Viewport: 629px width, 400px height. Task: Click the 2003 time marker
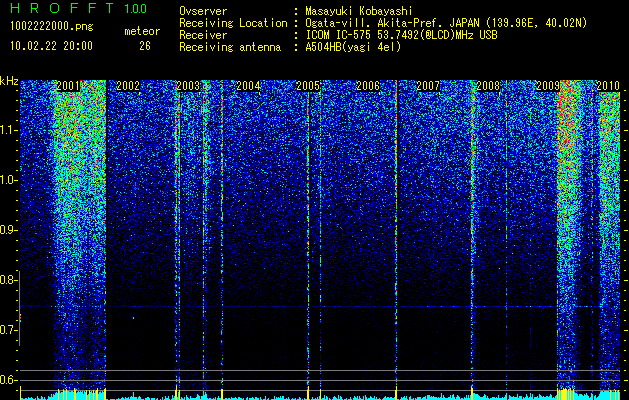click(188, 86)
